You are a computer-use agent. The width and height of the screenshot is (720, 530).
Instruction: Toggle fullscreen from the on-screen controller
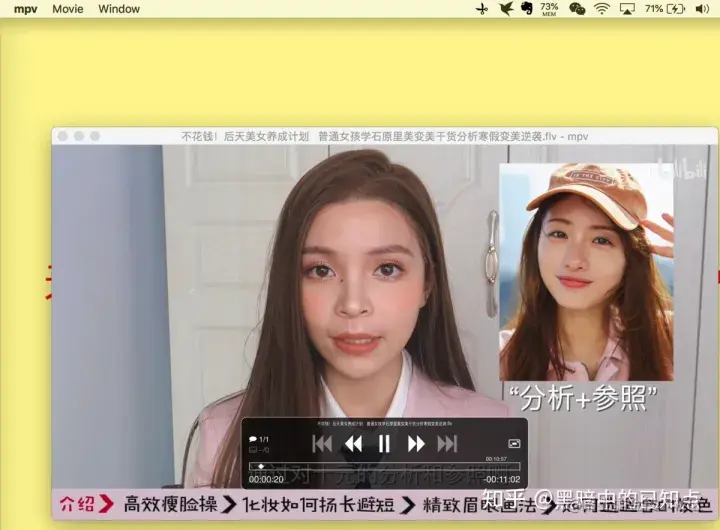(x=514, y=444)
